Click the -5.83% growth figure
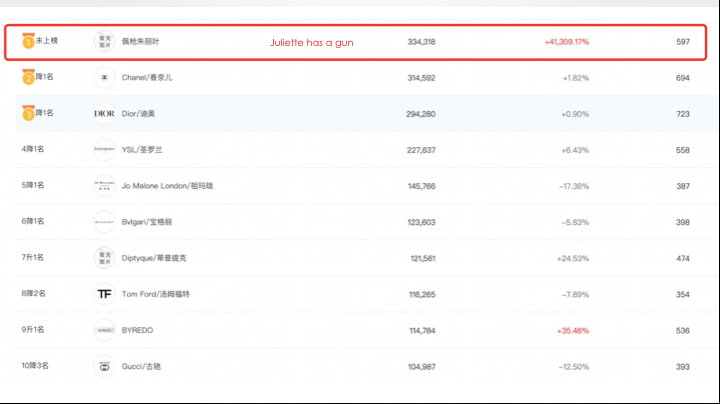This screenshot has width=720, height=404. pyautogui.click(x=575, y=222)
